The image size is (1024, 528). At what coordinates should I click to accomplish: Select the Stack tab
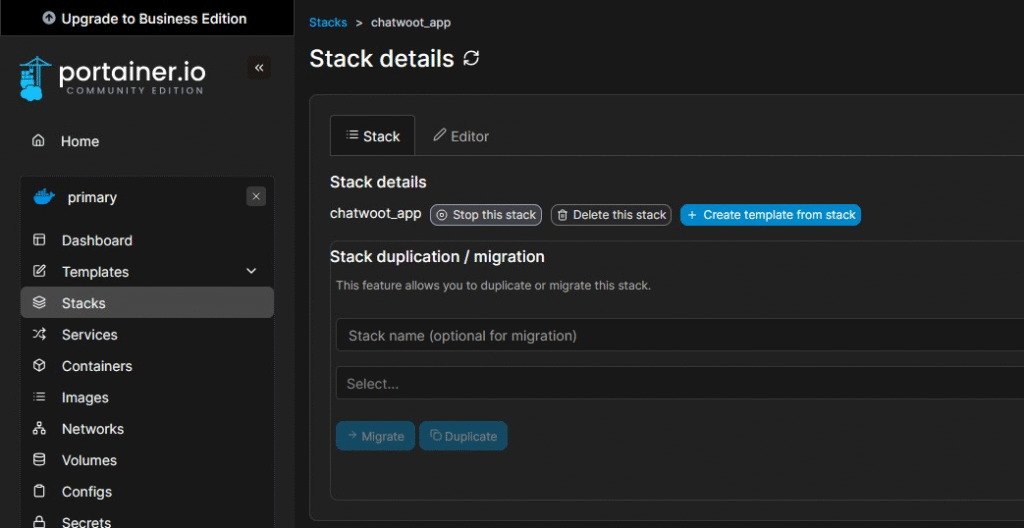click(372, 136)
